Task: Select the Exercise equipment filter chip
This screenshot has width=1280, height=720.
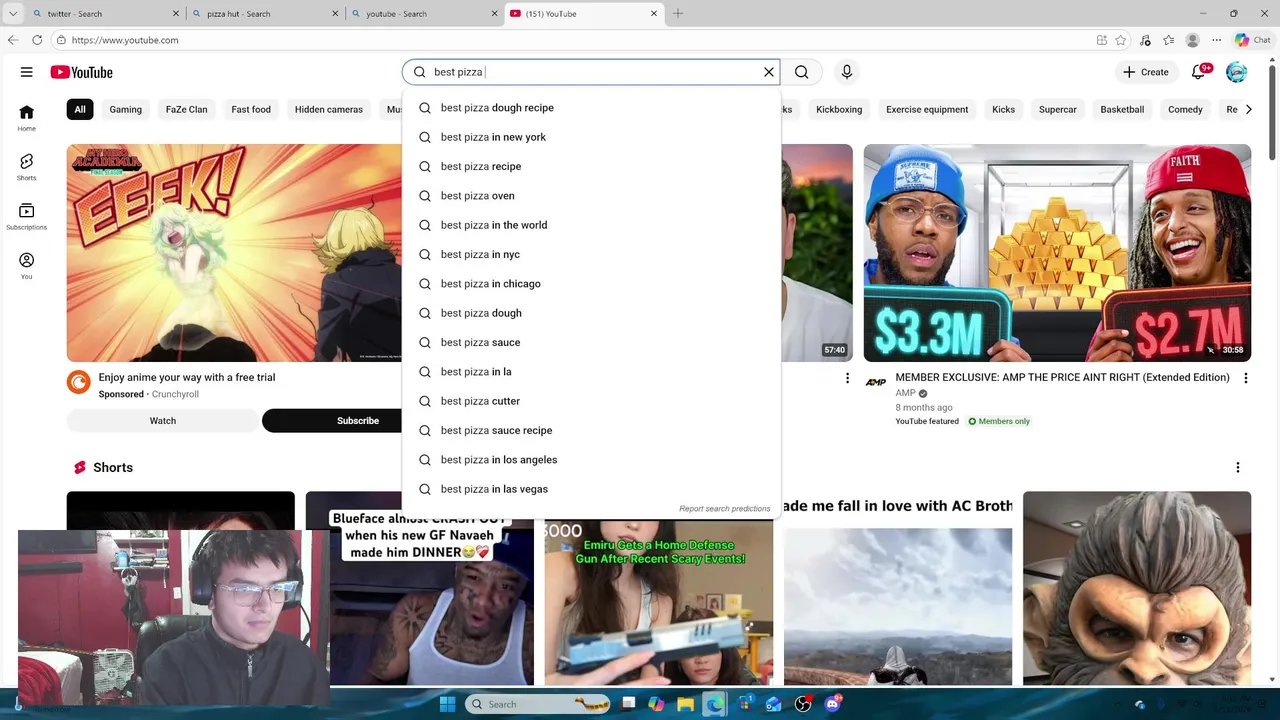Action: (927, 109)
